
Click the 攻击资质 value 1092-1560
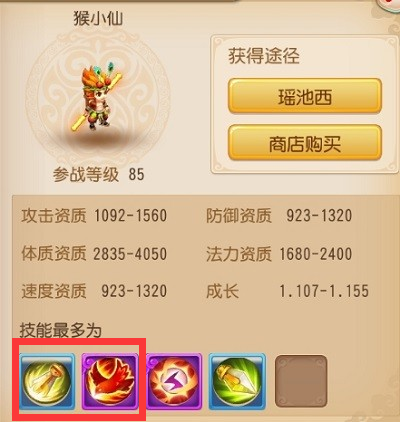[x=130, y=216]
